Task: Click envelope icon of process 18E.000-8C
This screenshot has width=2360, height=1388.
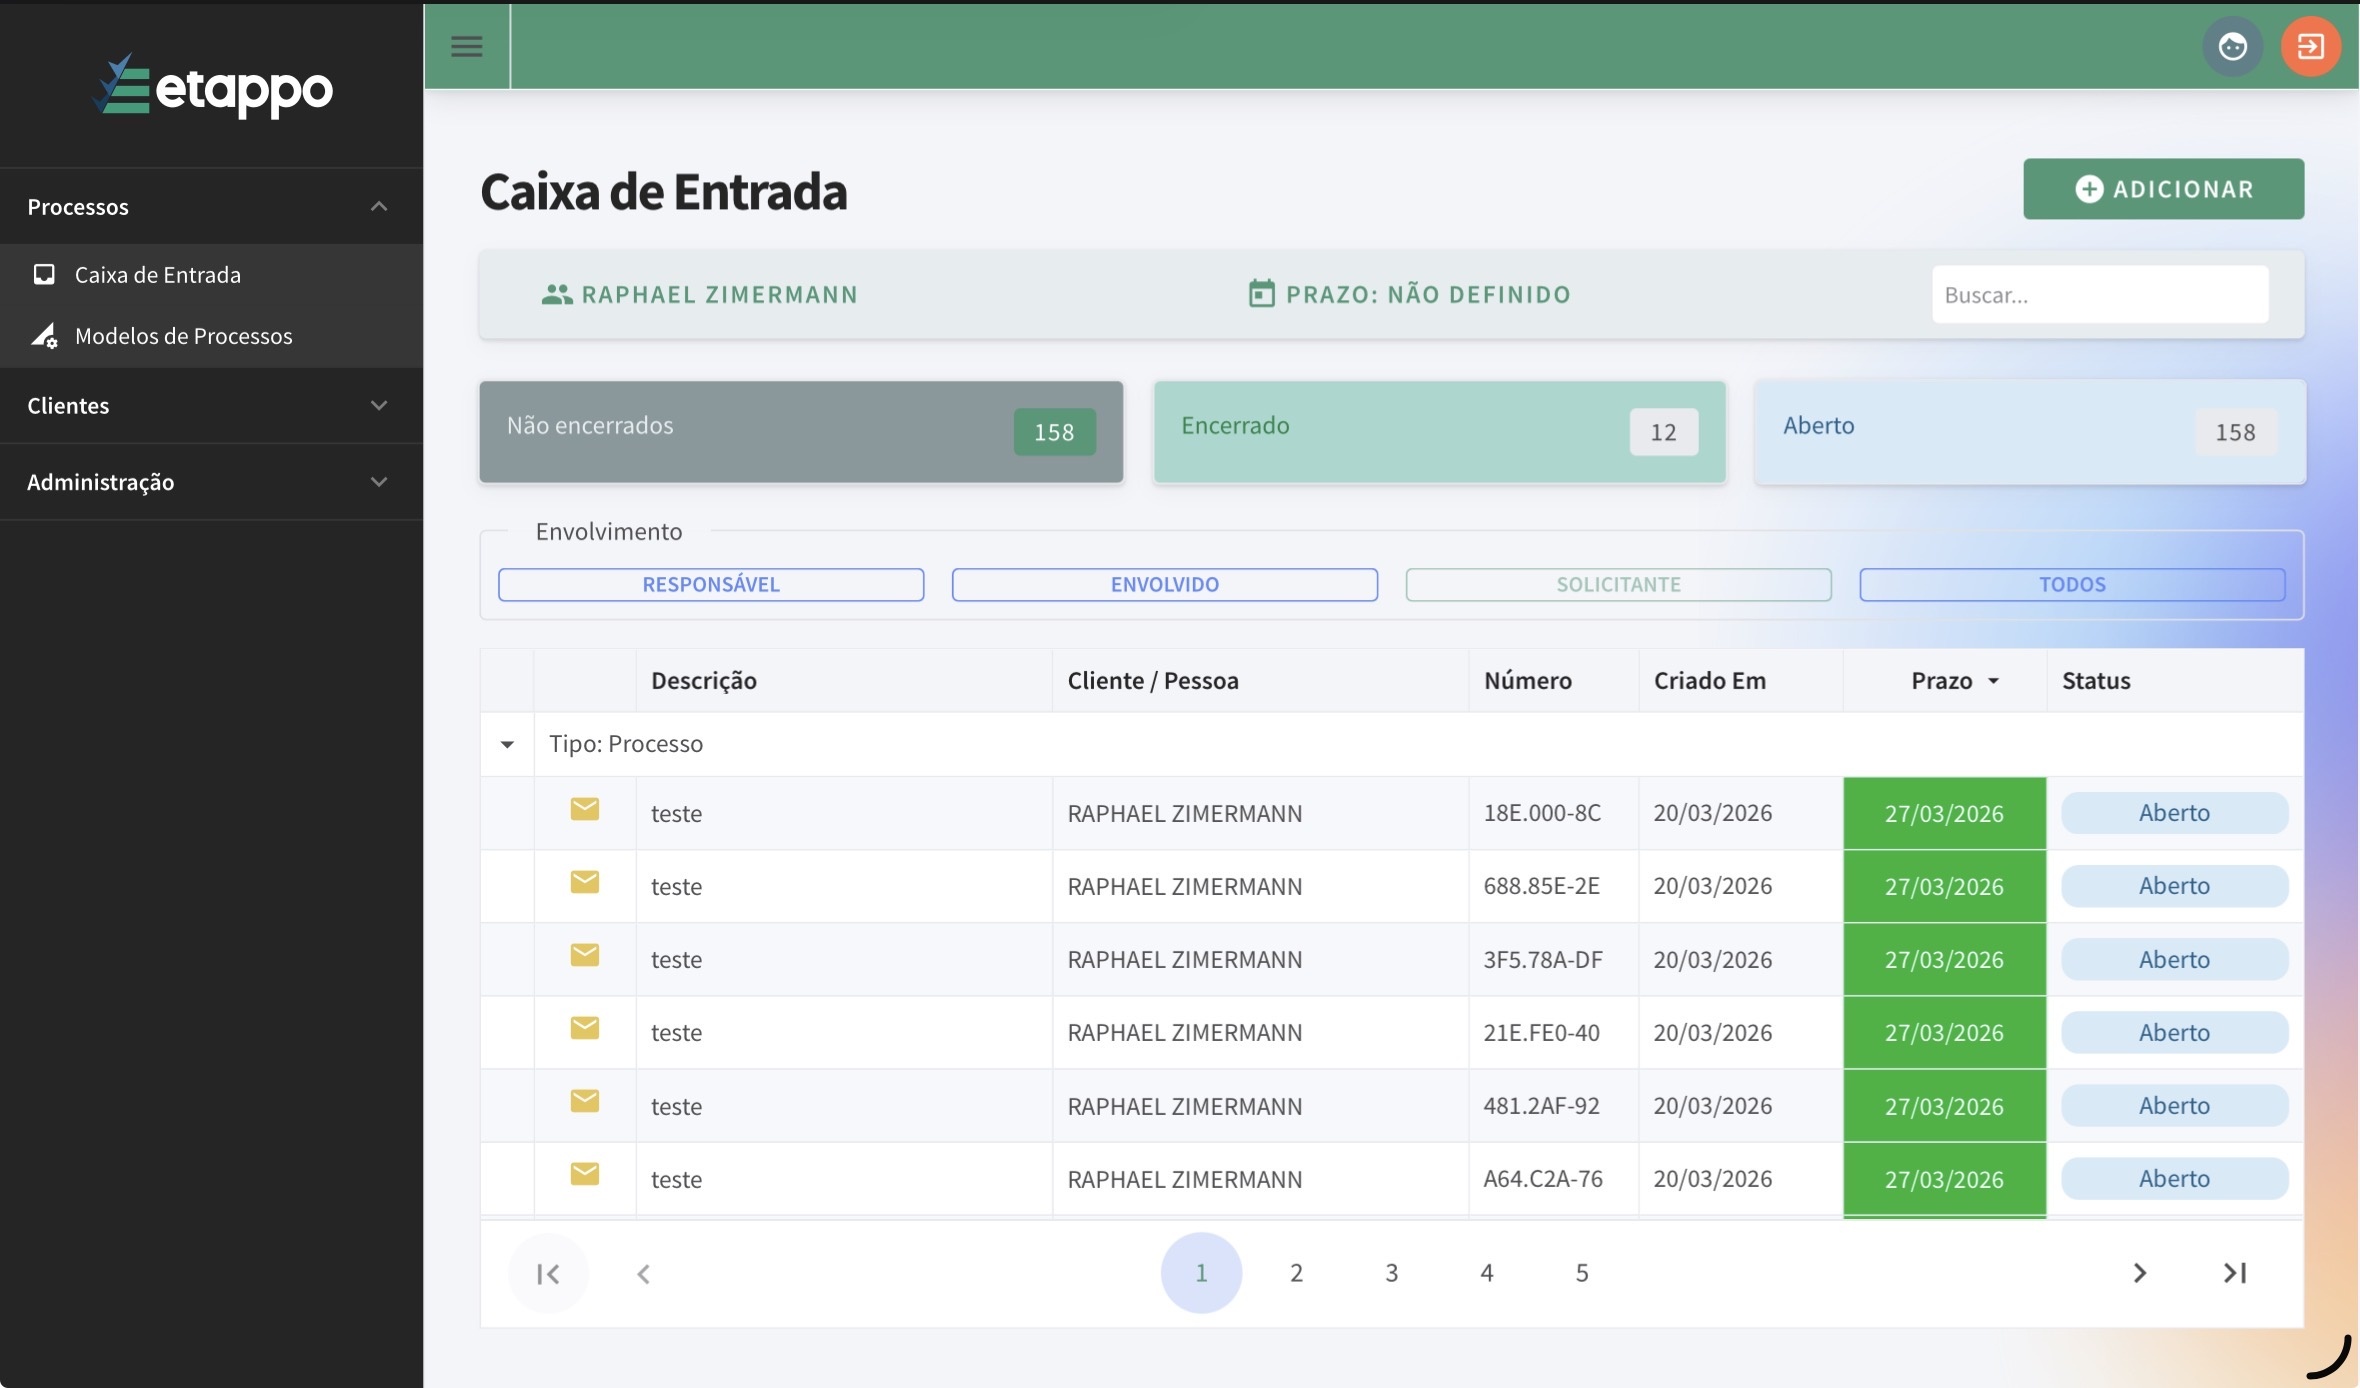Action: (x=585, y=809)
